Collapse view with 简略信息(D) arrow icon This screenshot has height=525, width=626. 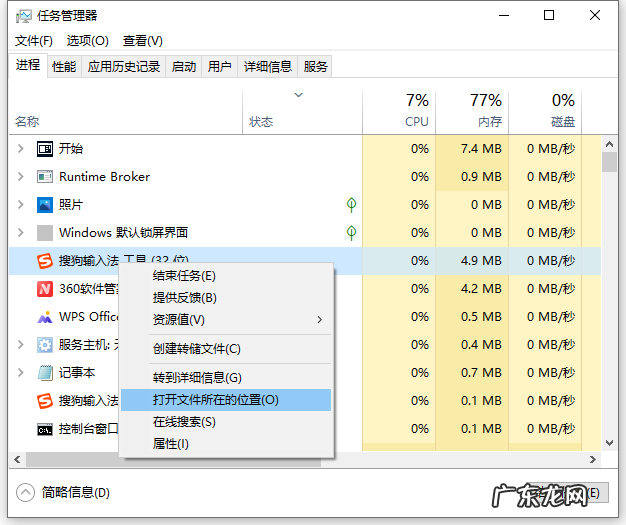coord(26,492)
